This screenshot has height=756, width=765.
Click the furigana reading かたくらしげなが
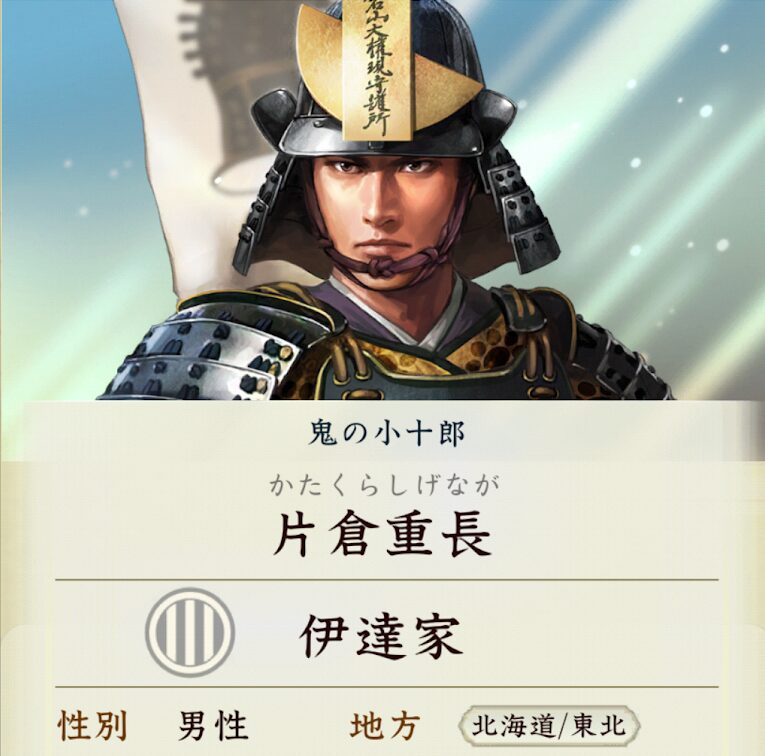pyautogui.click(x=383, y=486)
